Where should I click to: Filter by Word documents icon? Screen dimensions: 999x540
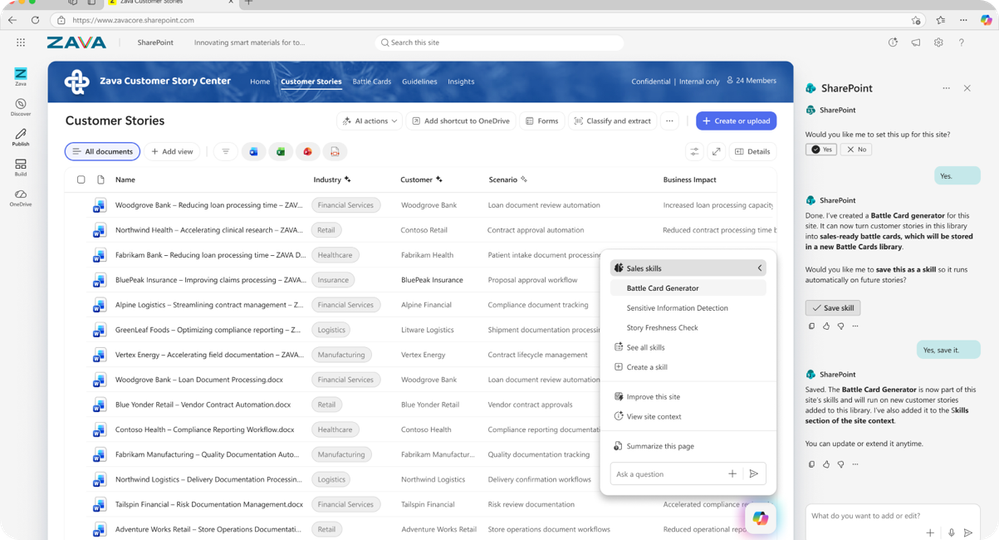click(254, 152)
